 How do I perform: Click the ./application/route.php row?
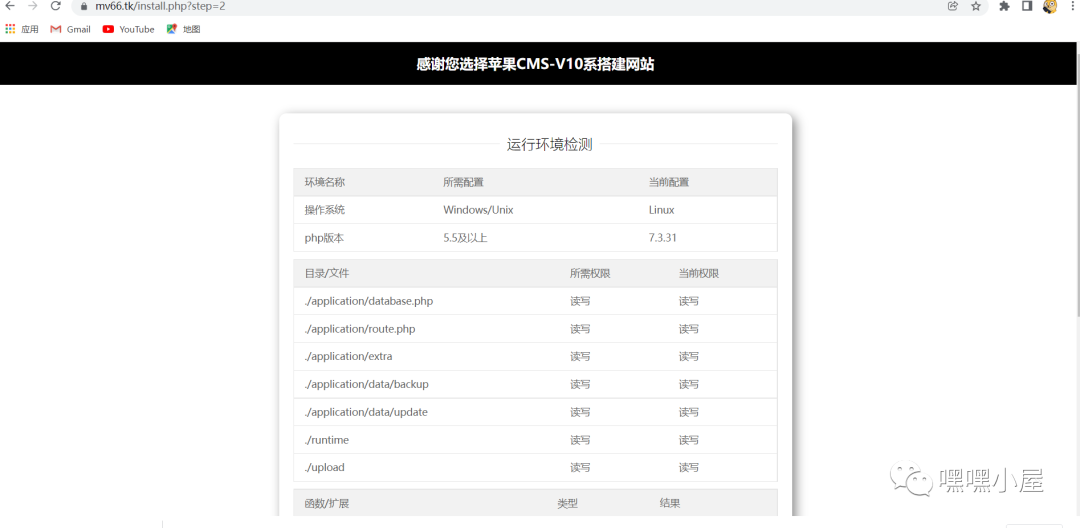tap(535, 329)
